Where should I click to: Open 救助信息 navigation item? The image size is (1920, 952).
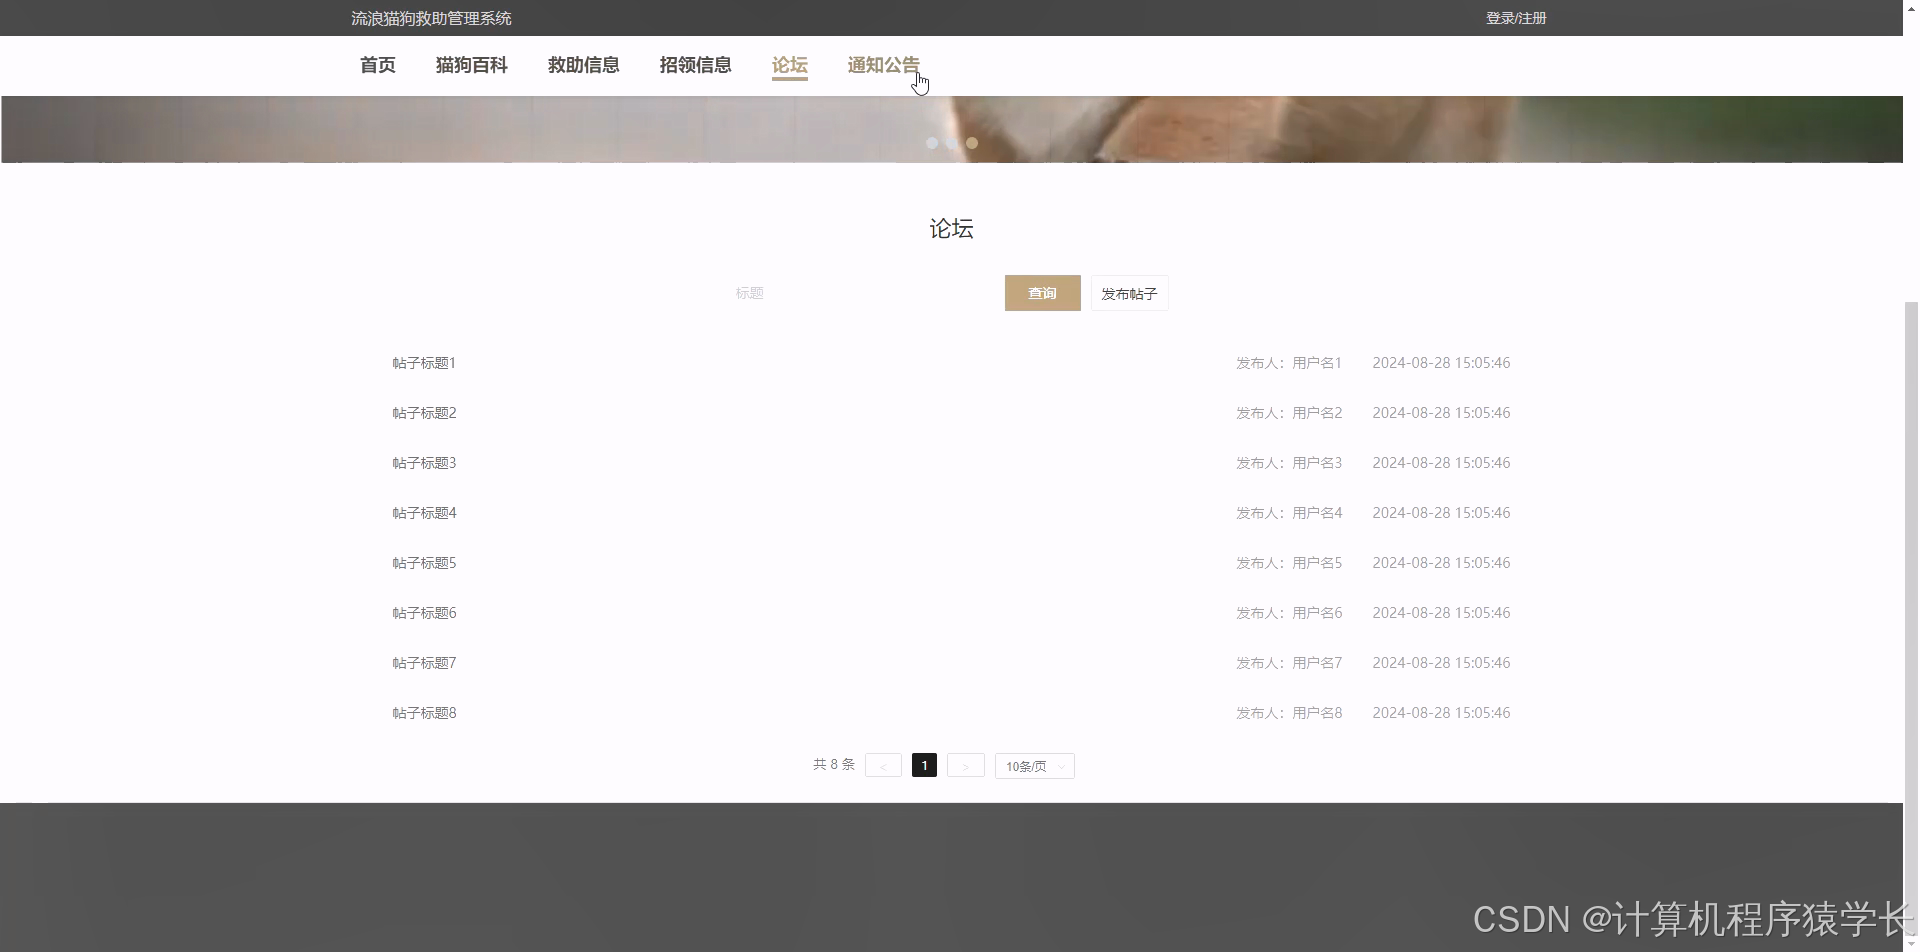click(x=583, y=65)
